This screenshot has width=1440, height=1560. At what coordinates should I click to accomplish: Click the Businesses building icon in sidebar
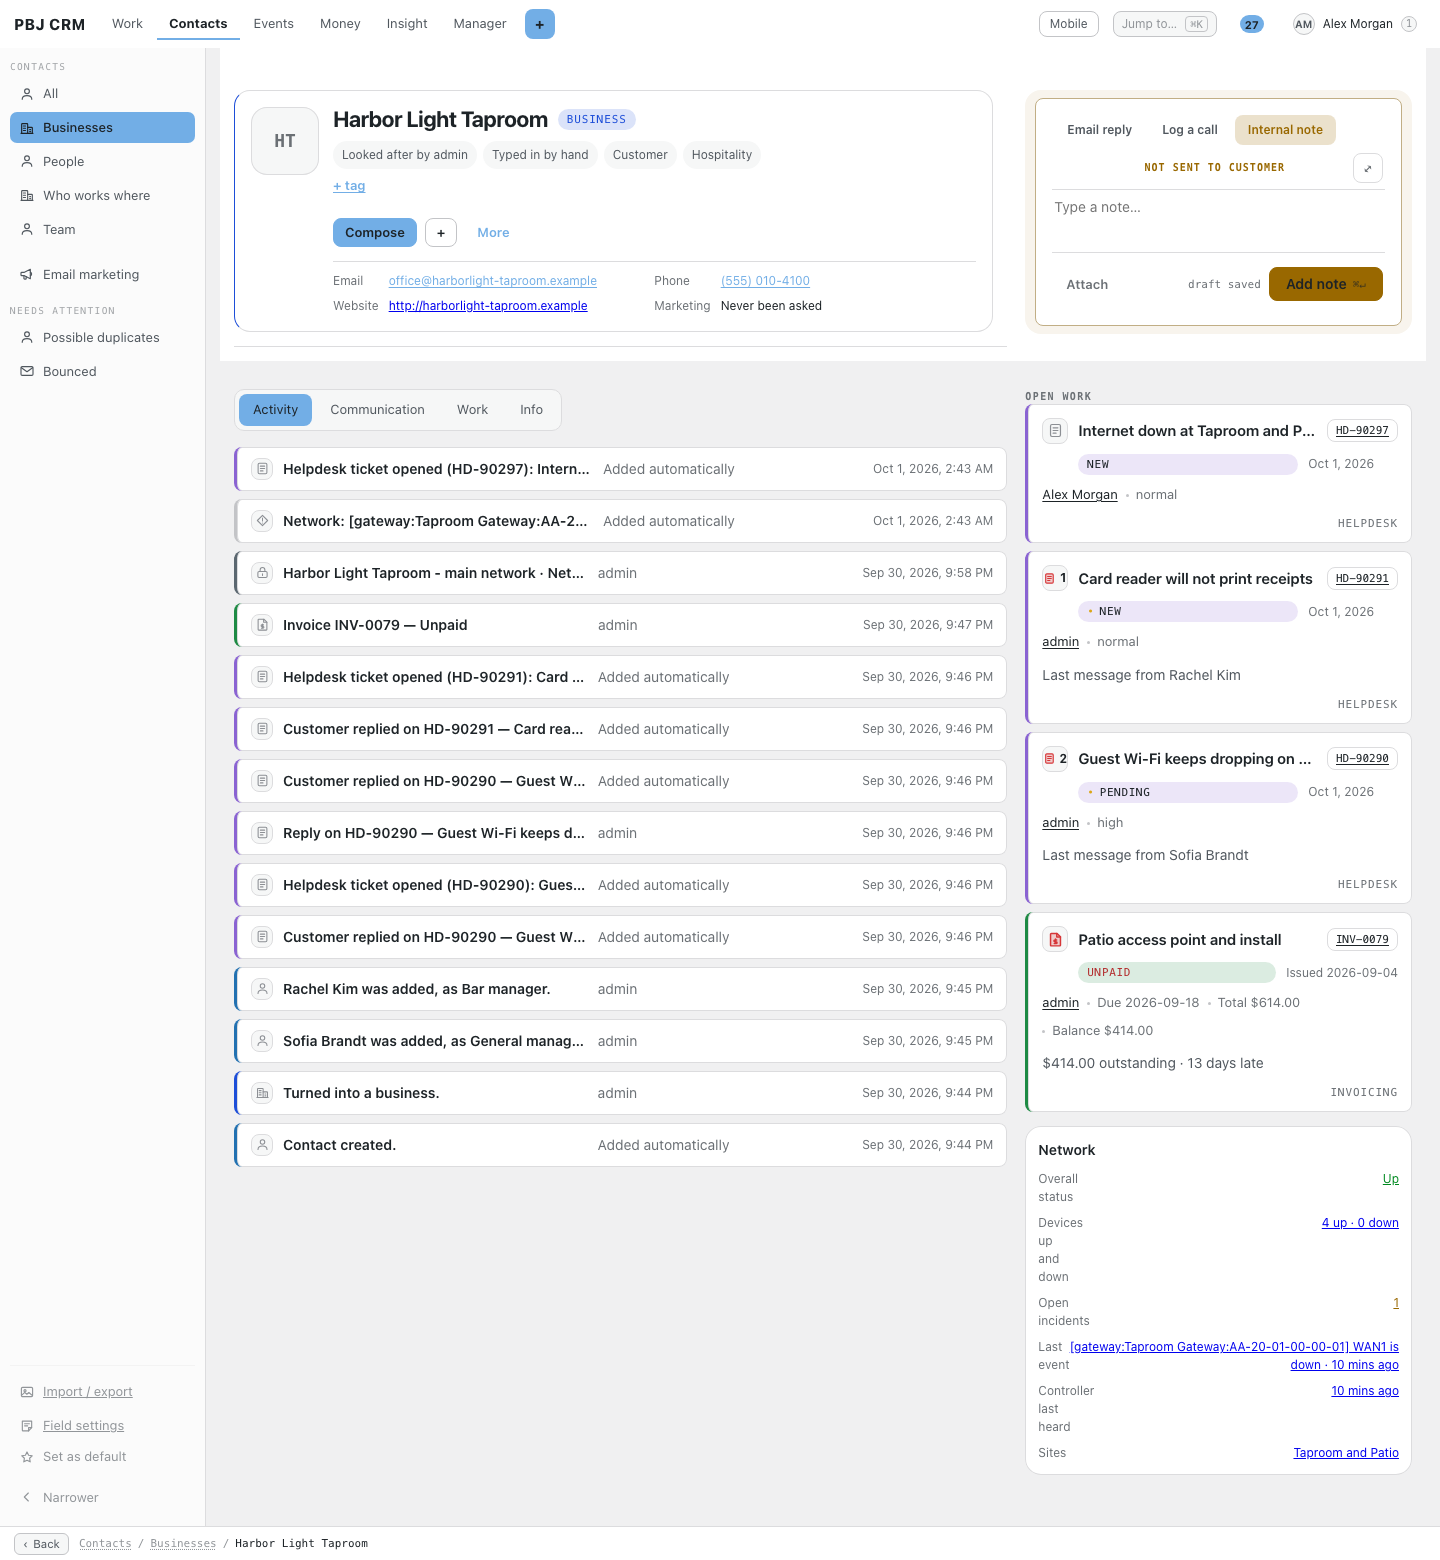(x=27, y=128)
